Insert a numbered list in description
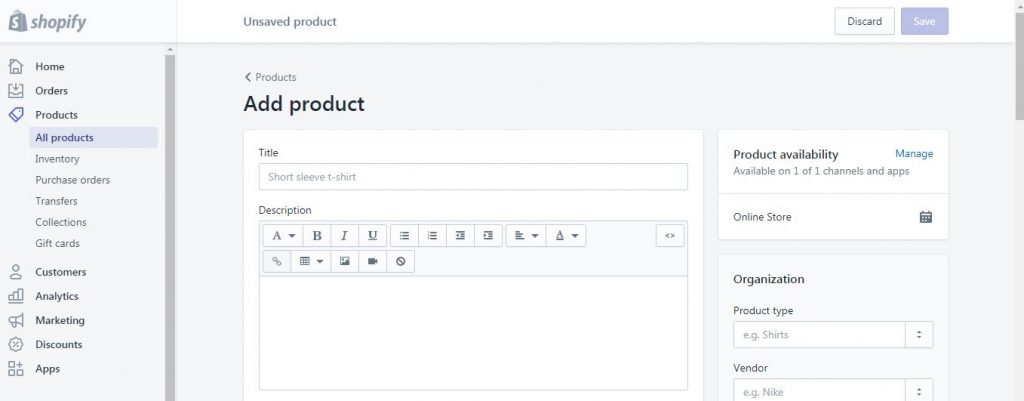This screenshot has height=401, width=1024. 432,236
